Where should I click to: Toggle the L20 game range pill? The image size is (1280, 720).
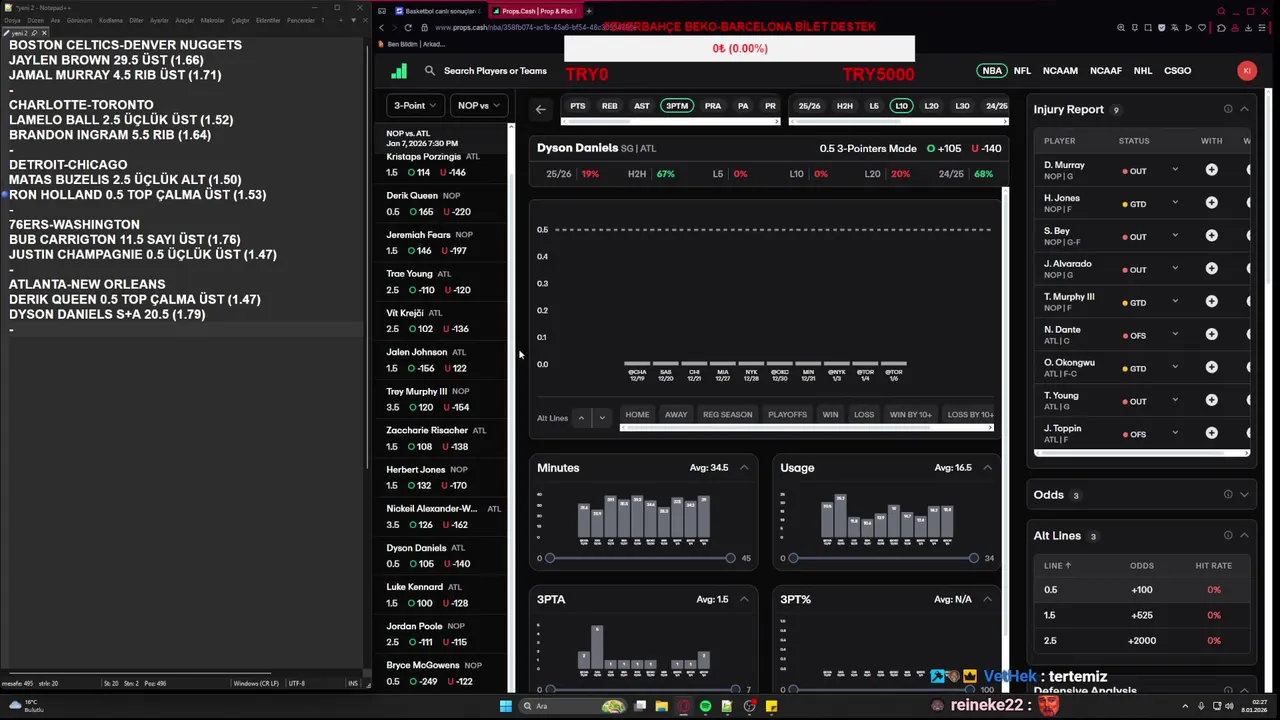pos(931,106)
